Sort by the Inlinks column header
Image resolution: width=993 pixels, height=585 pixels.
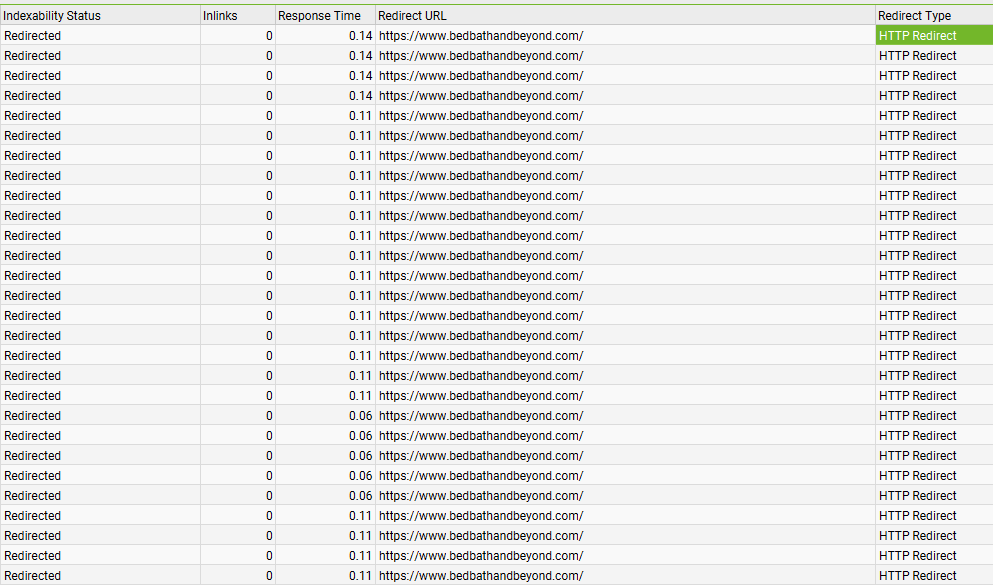pos(220,16)
